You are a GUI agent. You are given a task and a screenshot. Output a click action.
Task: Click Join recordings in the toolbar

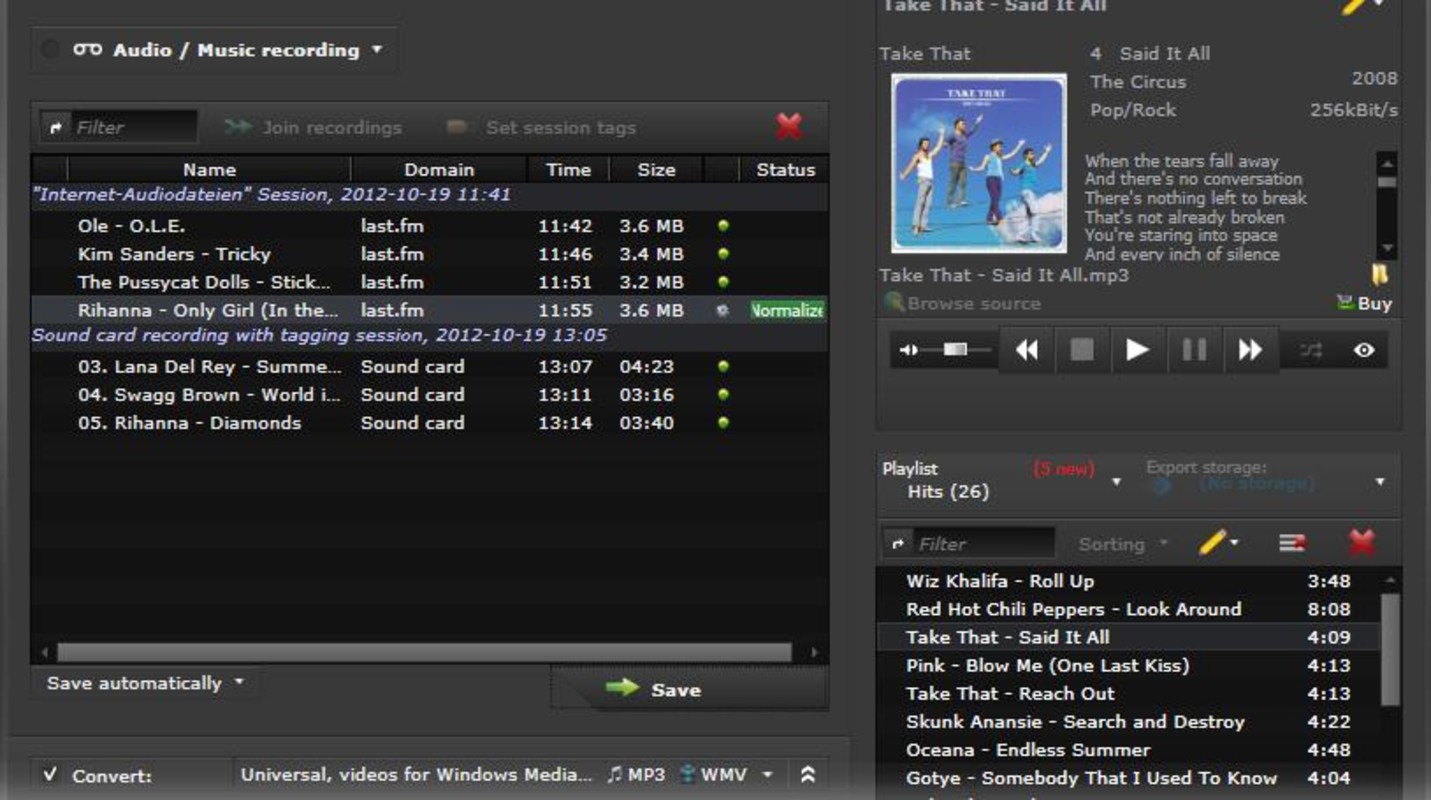click(313, 128)
